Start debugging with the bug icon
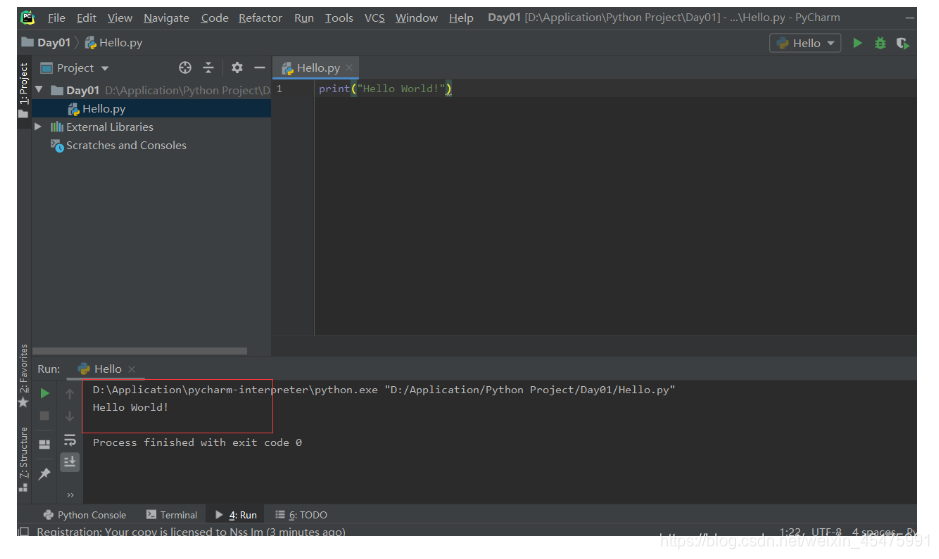 tap(880, 43)
